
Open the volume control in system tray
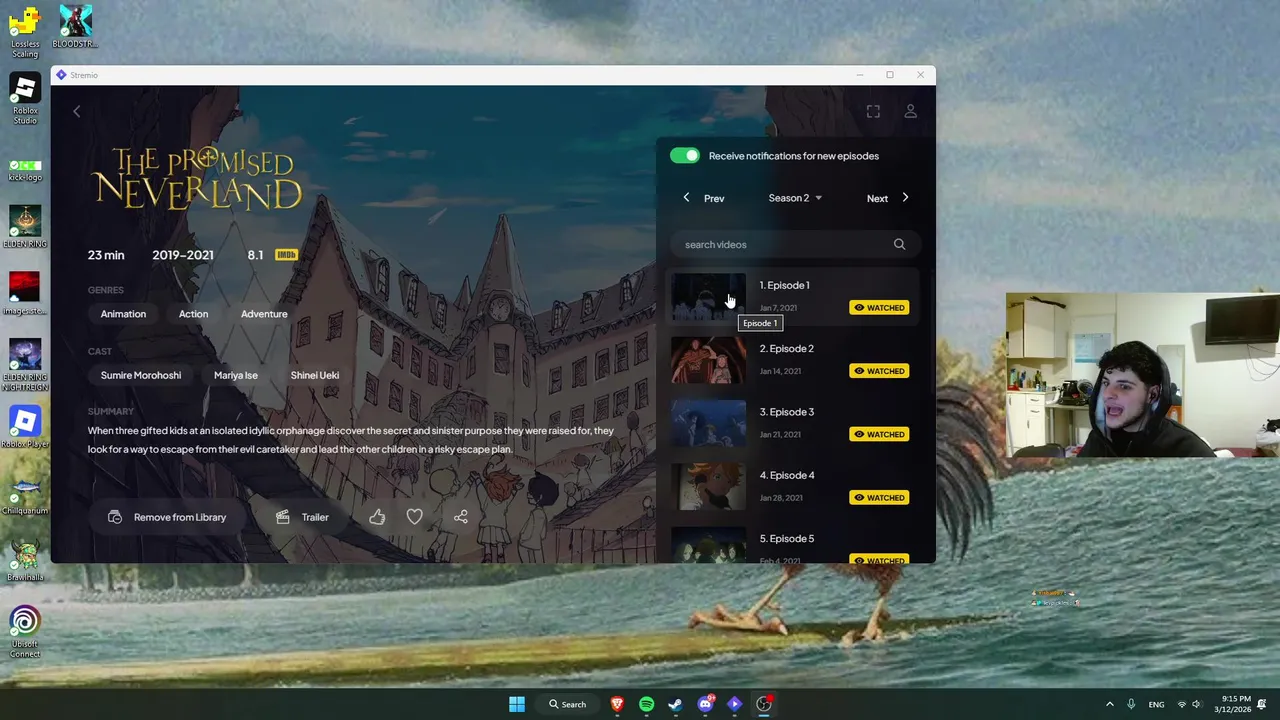(1196, 704)
